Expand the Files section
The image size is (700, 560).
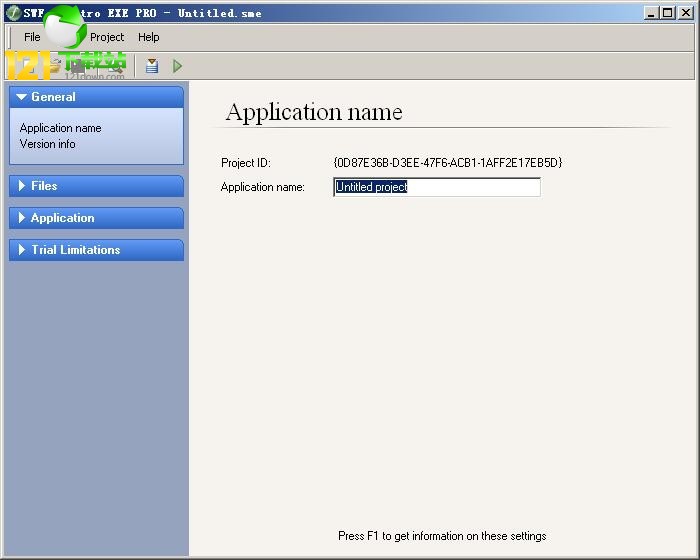pos(96,186)
